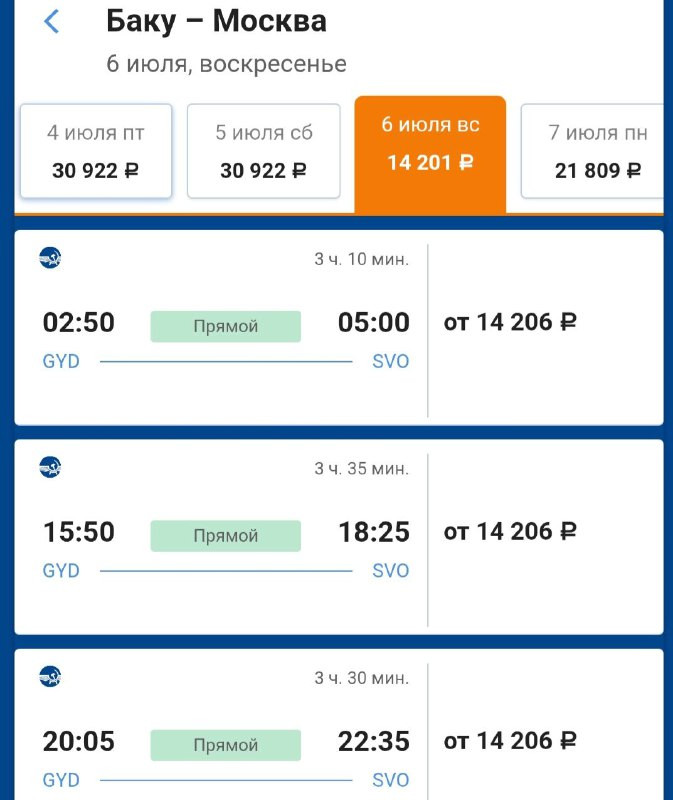Open the 02:50 to 05:00 flight card
The height and width of the screenshot is (800, 673).
(x=339, y=328)
